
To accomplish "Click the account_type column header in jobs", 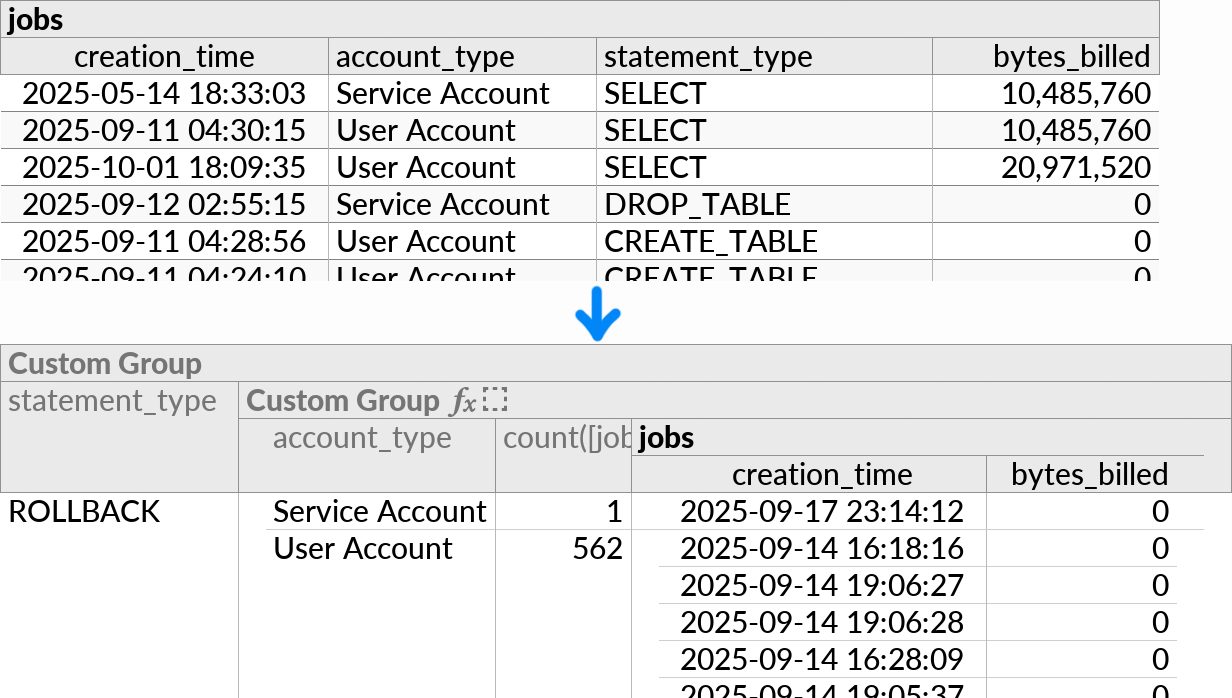I will (x=425, y=56).
